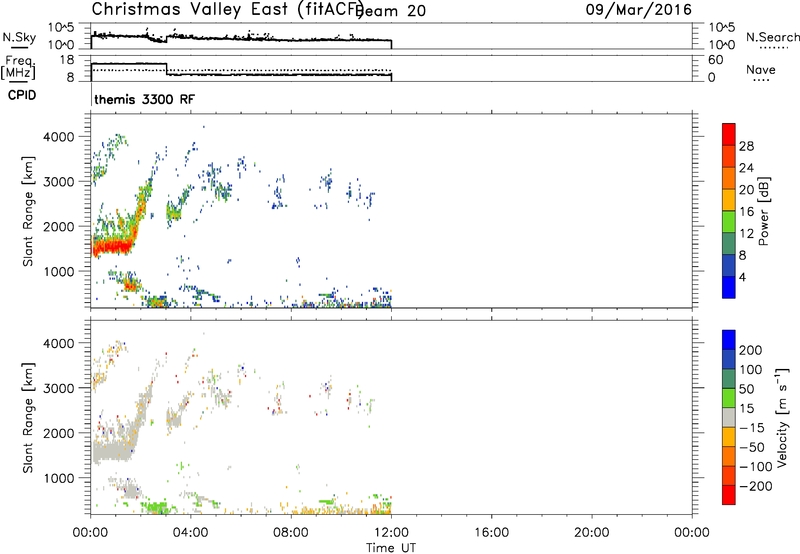Click the blue top of velocity colorbar
Screen dimensions: 800x554
[729, 340]
